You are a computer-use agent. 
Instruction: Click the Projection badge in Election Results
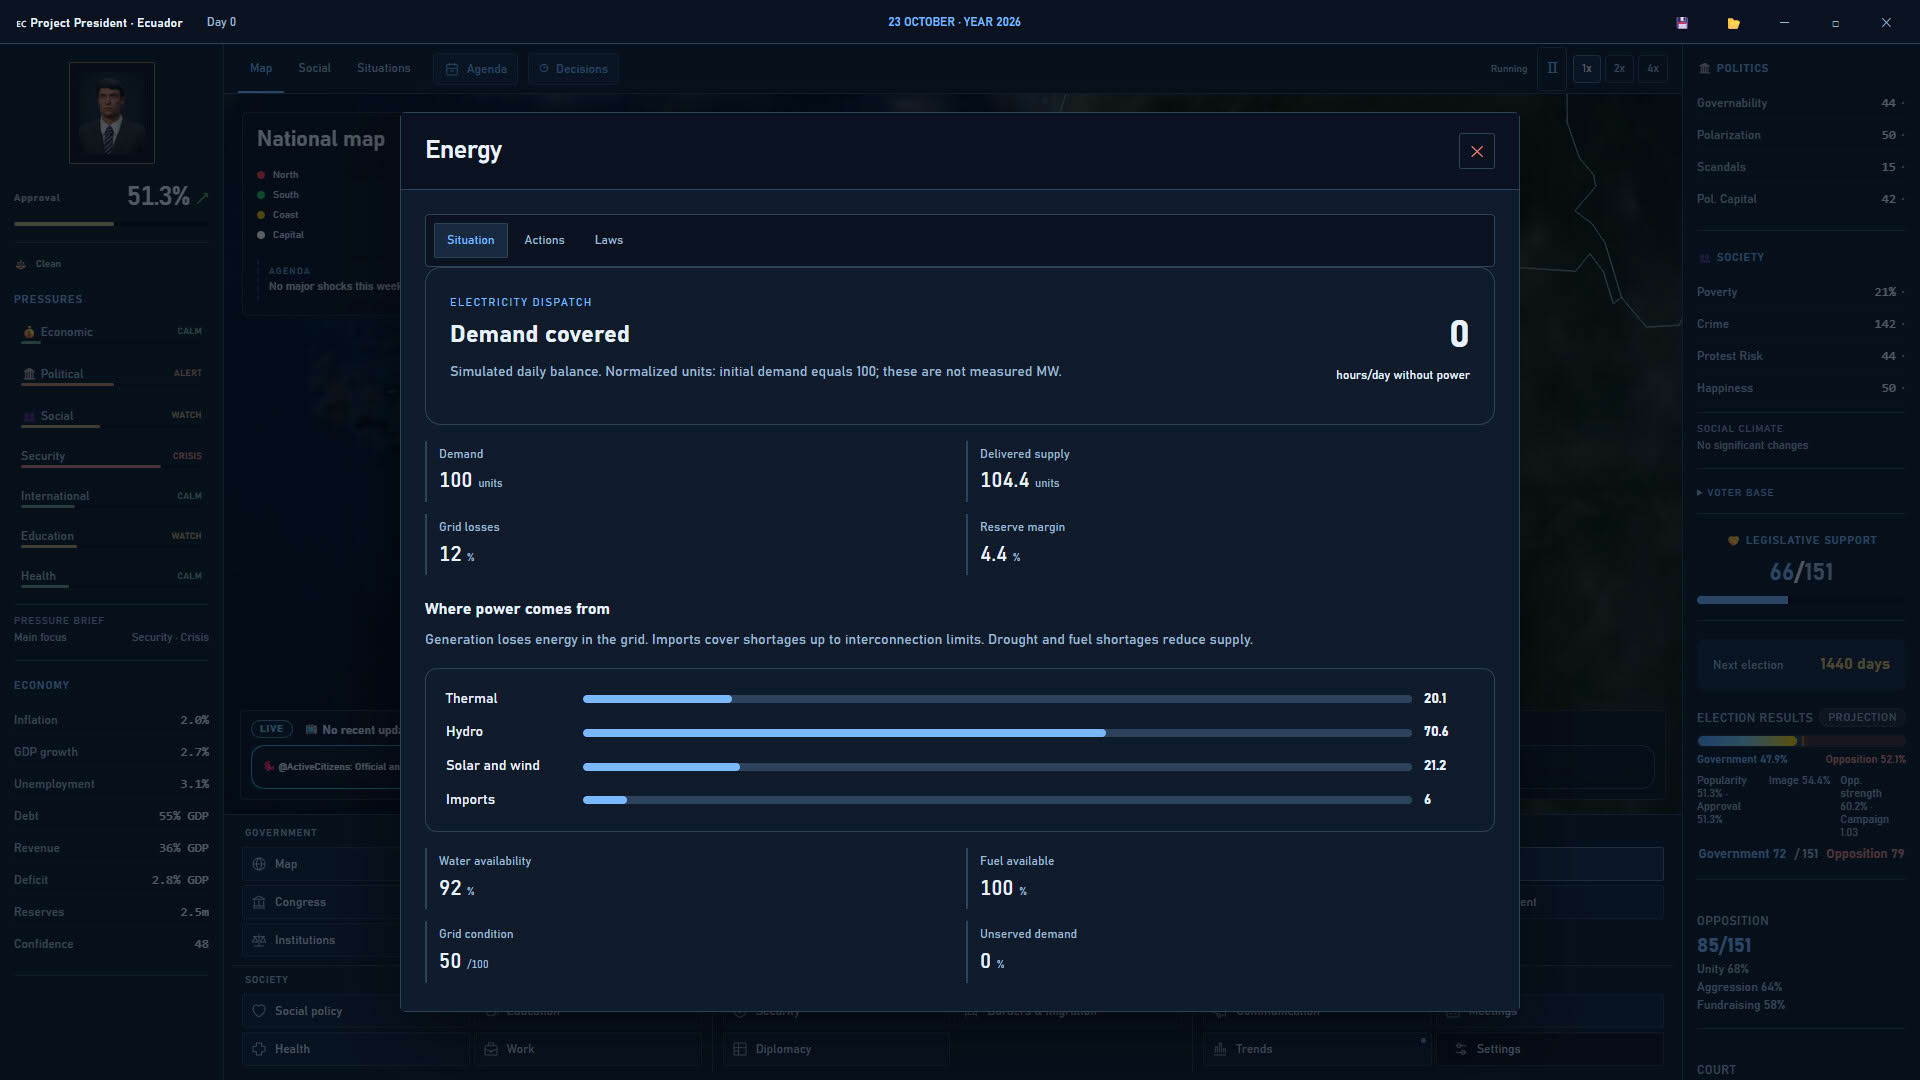point(1861,717)
